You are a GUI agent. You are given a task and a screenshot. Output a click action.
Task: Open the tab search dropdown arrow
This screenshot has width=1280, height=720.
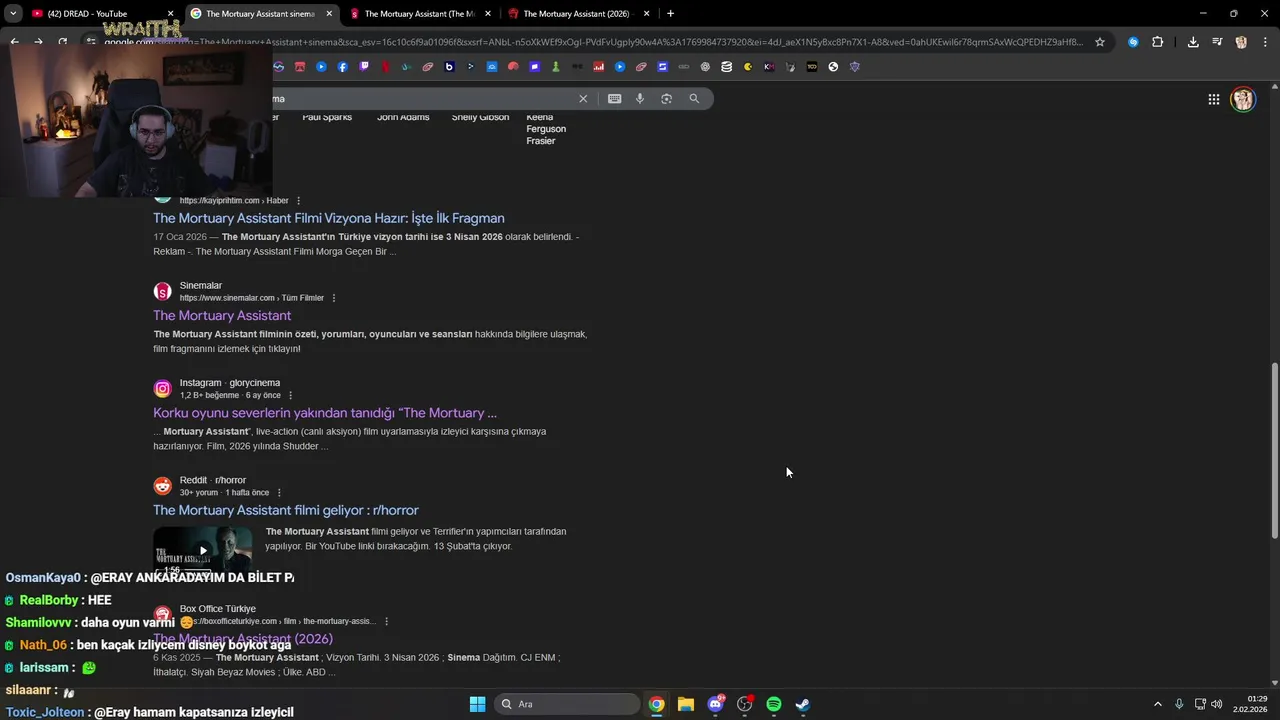click(x=13, y=14)
